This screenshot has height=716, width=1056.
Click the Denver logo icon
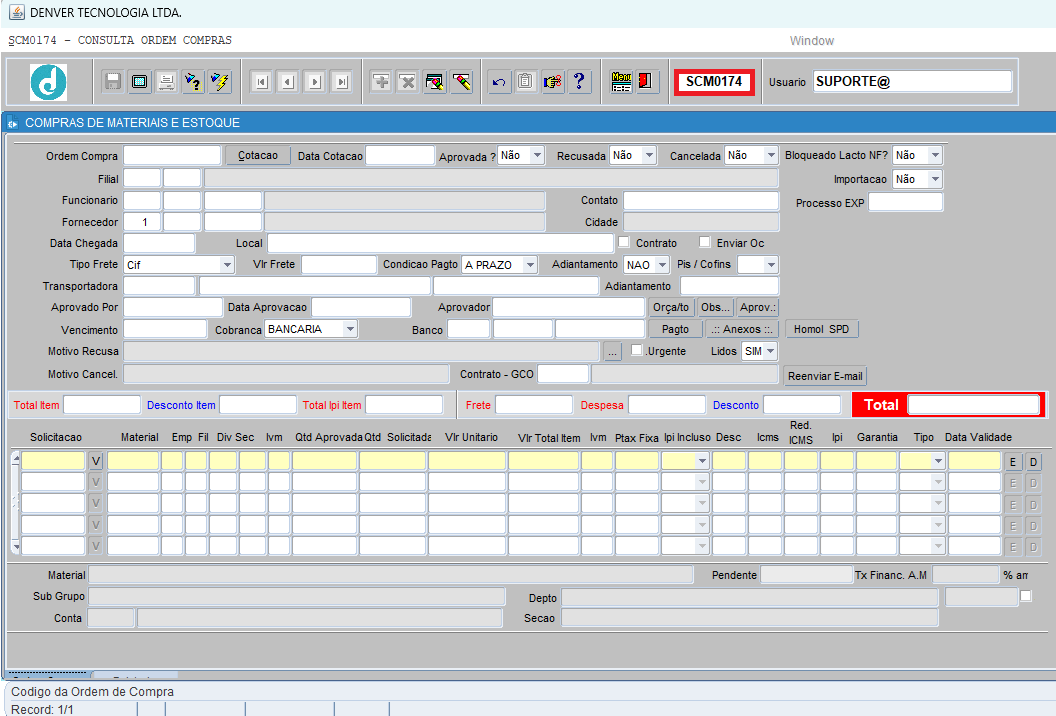[48, 82]
